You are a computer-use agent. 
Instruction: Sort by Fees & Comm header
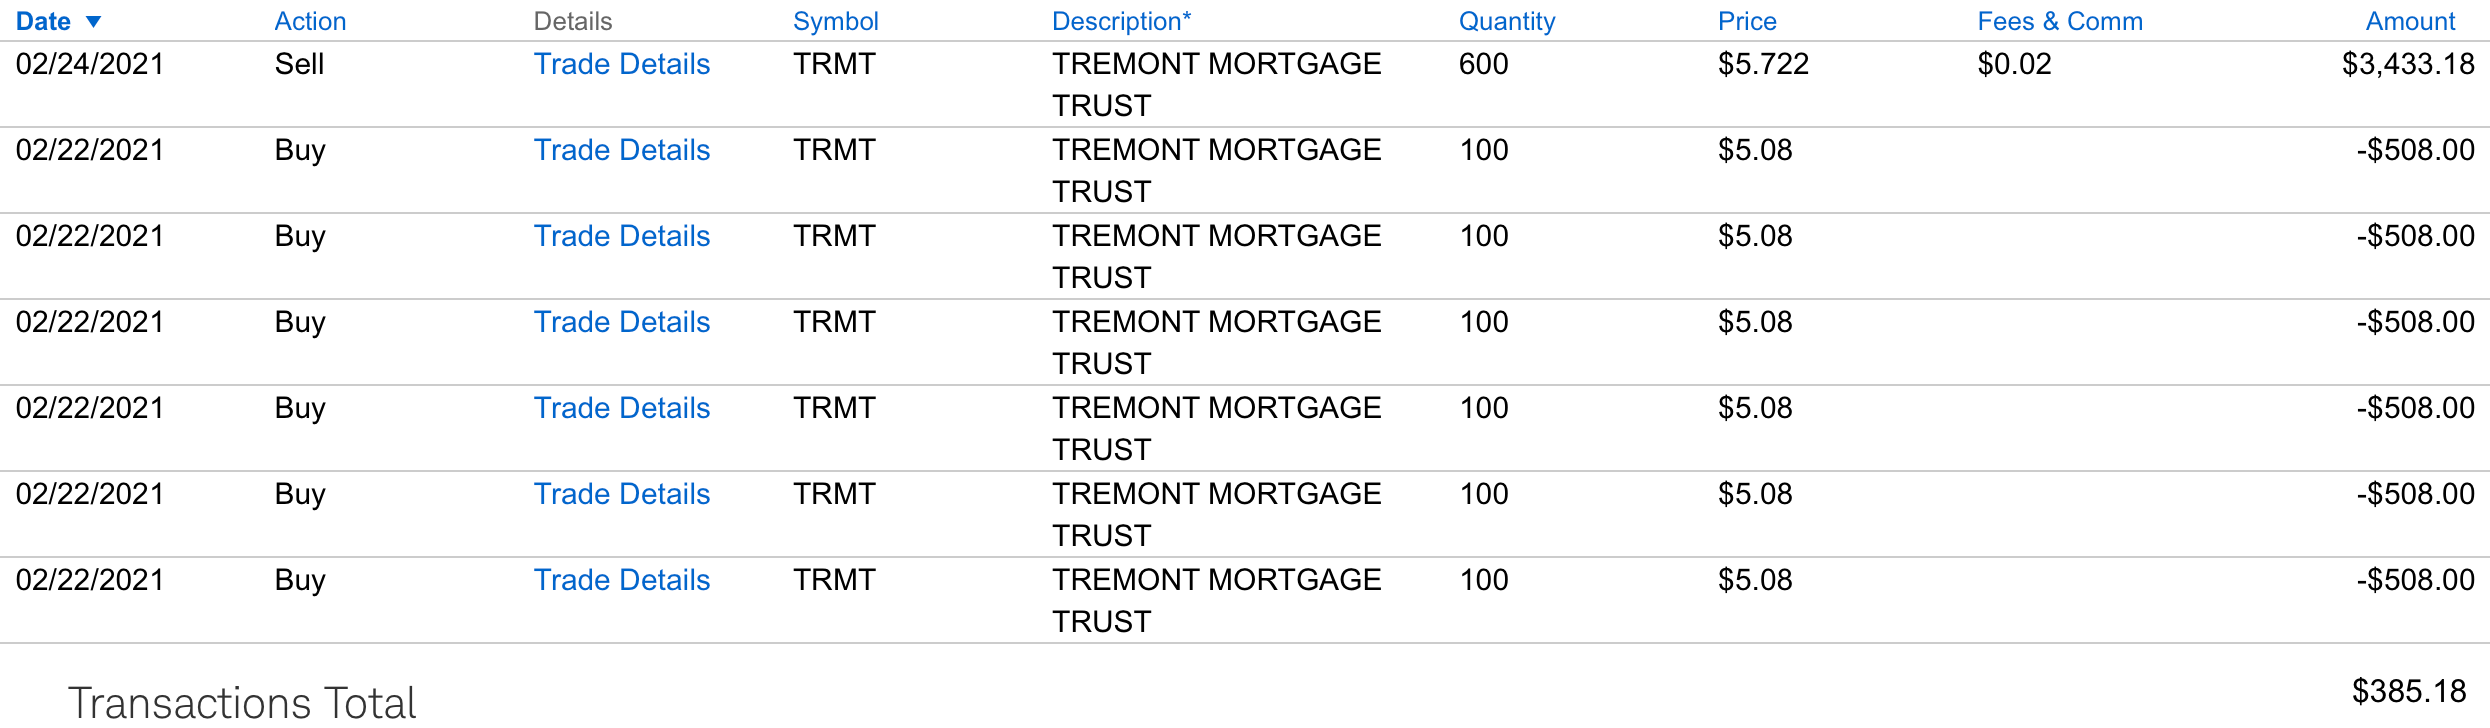tap(2059, 22)
